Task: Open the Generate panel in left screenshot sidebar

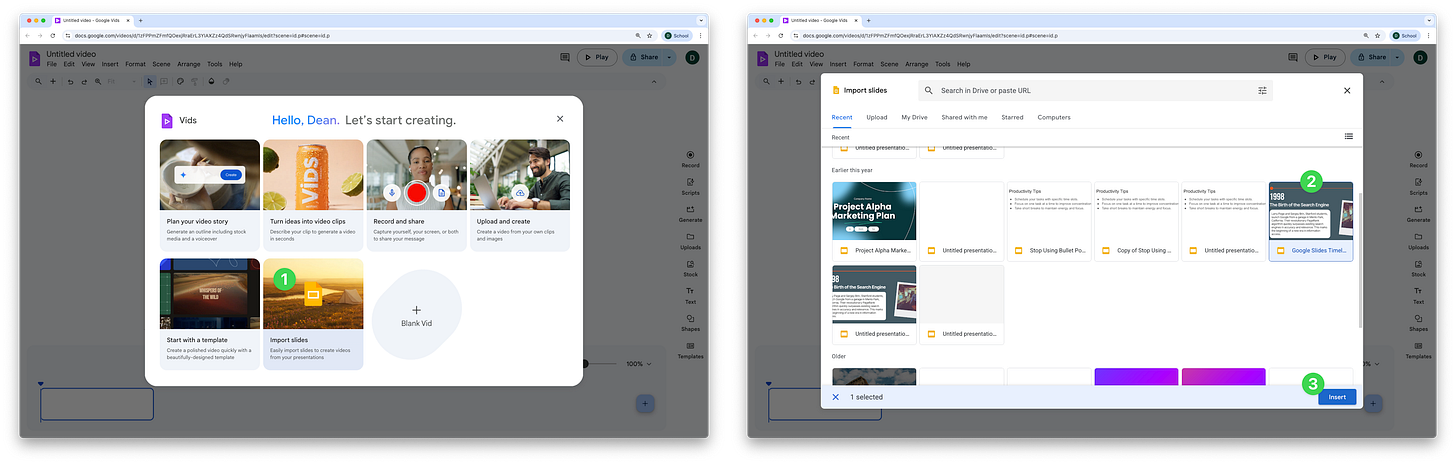Action: pos(690,213)
